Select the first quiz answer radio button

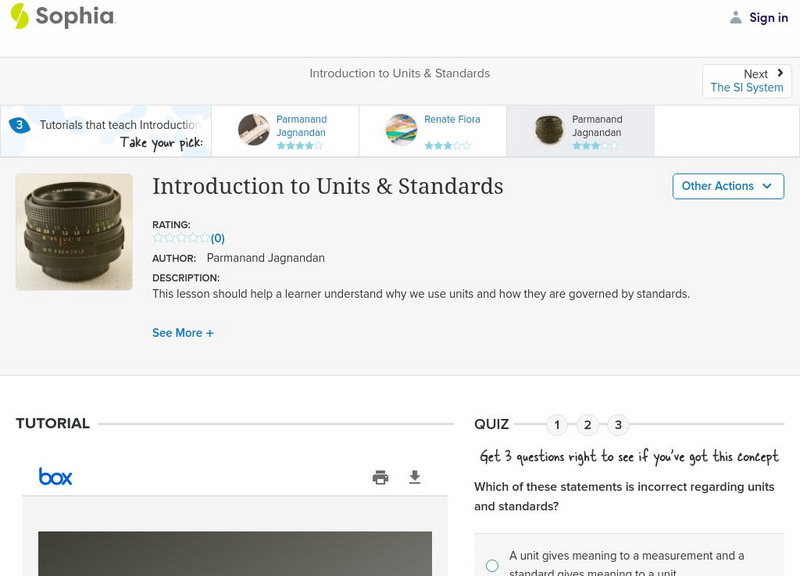492,566
